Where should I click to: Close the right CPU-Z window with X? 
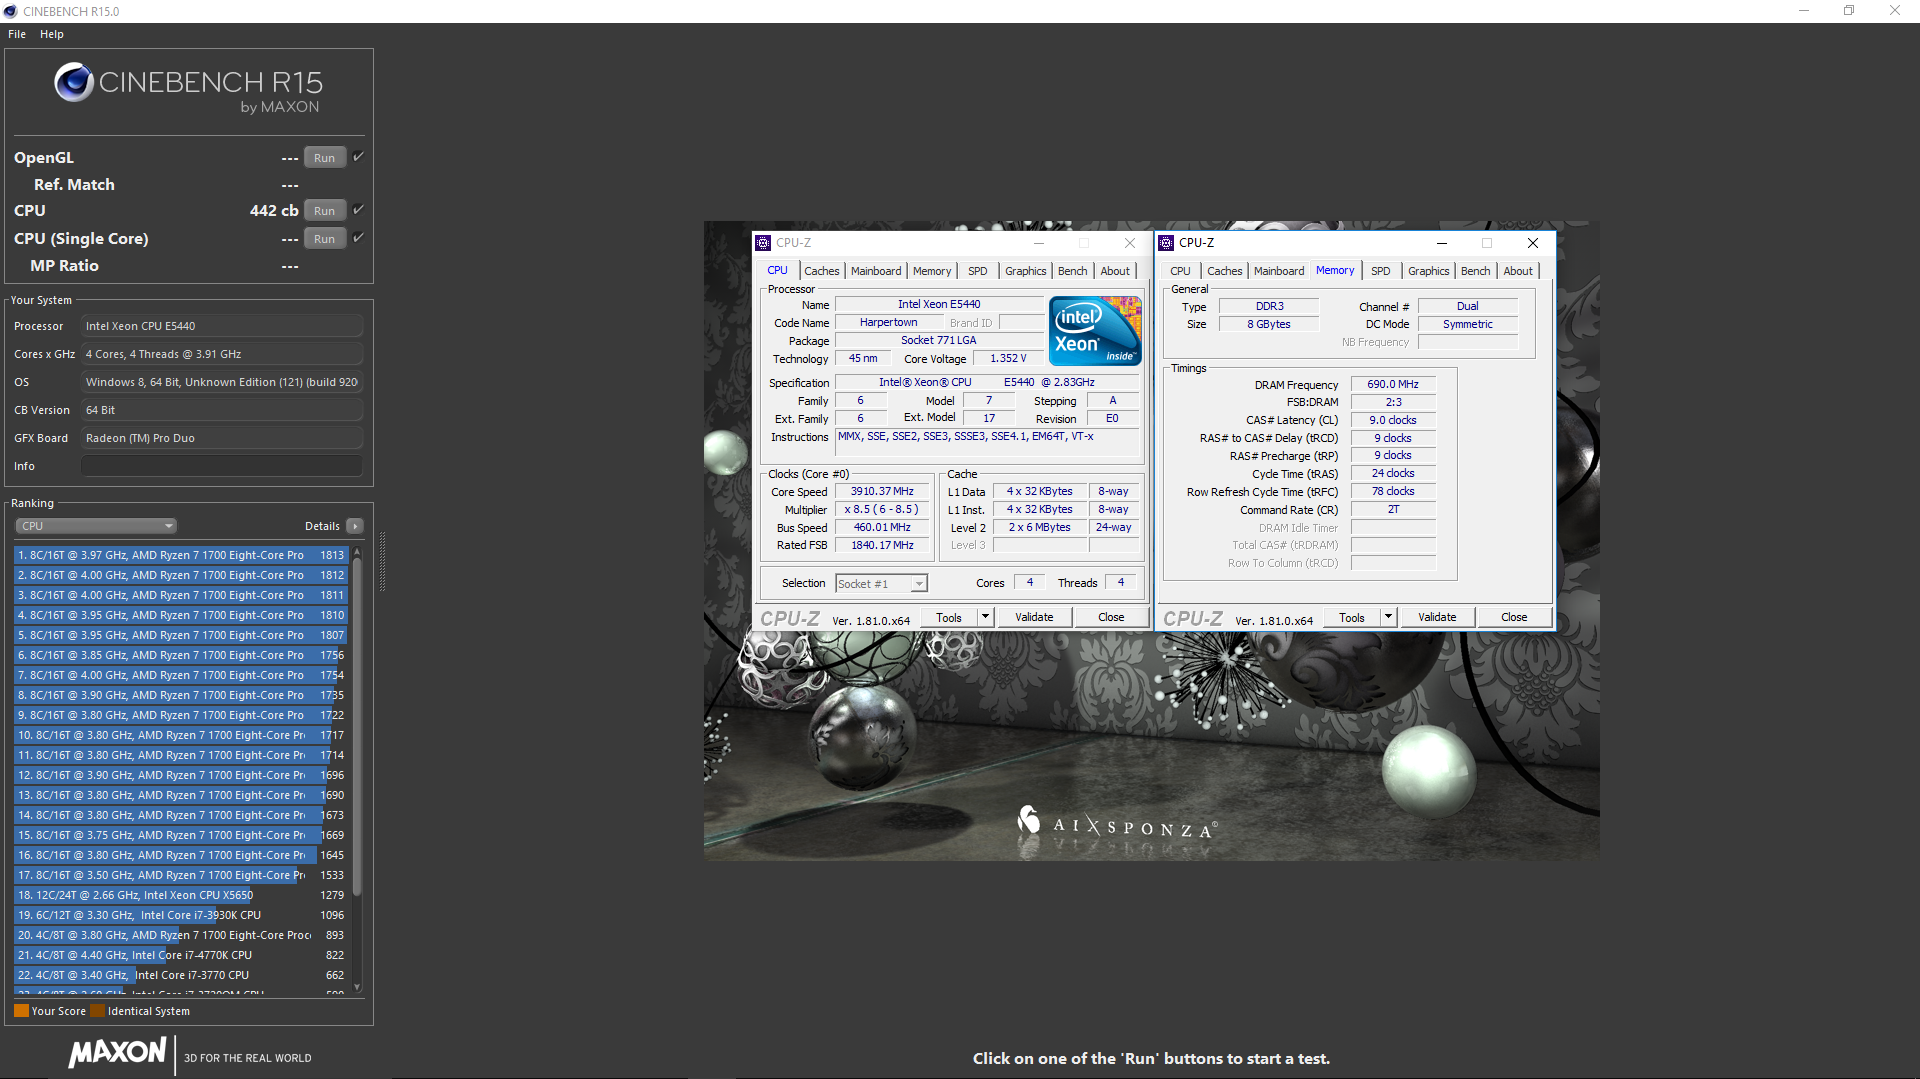click(x=1533, y=243)
